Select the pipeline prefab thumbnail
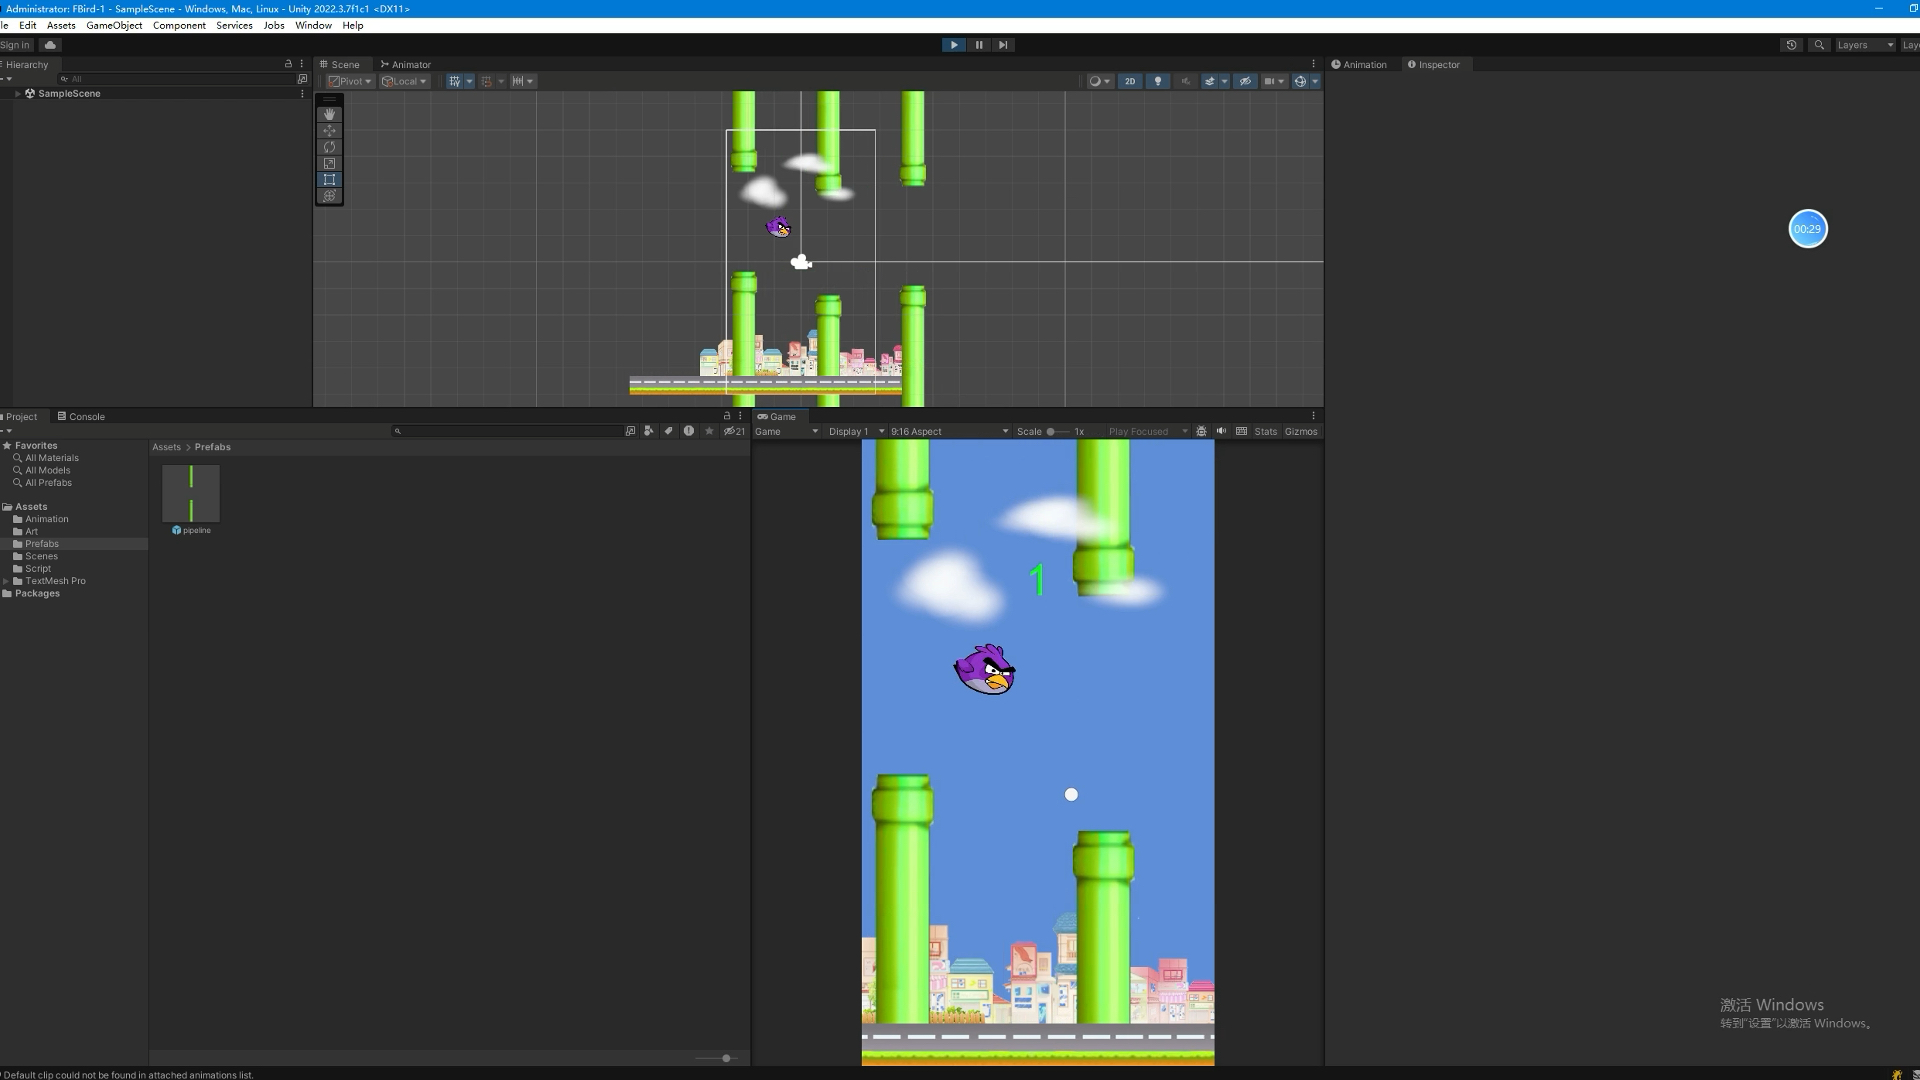This screenshot has width=1920, height=1080. pyautogui.click(x=191, y=493)
